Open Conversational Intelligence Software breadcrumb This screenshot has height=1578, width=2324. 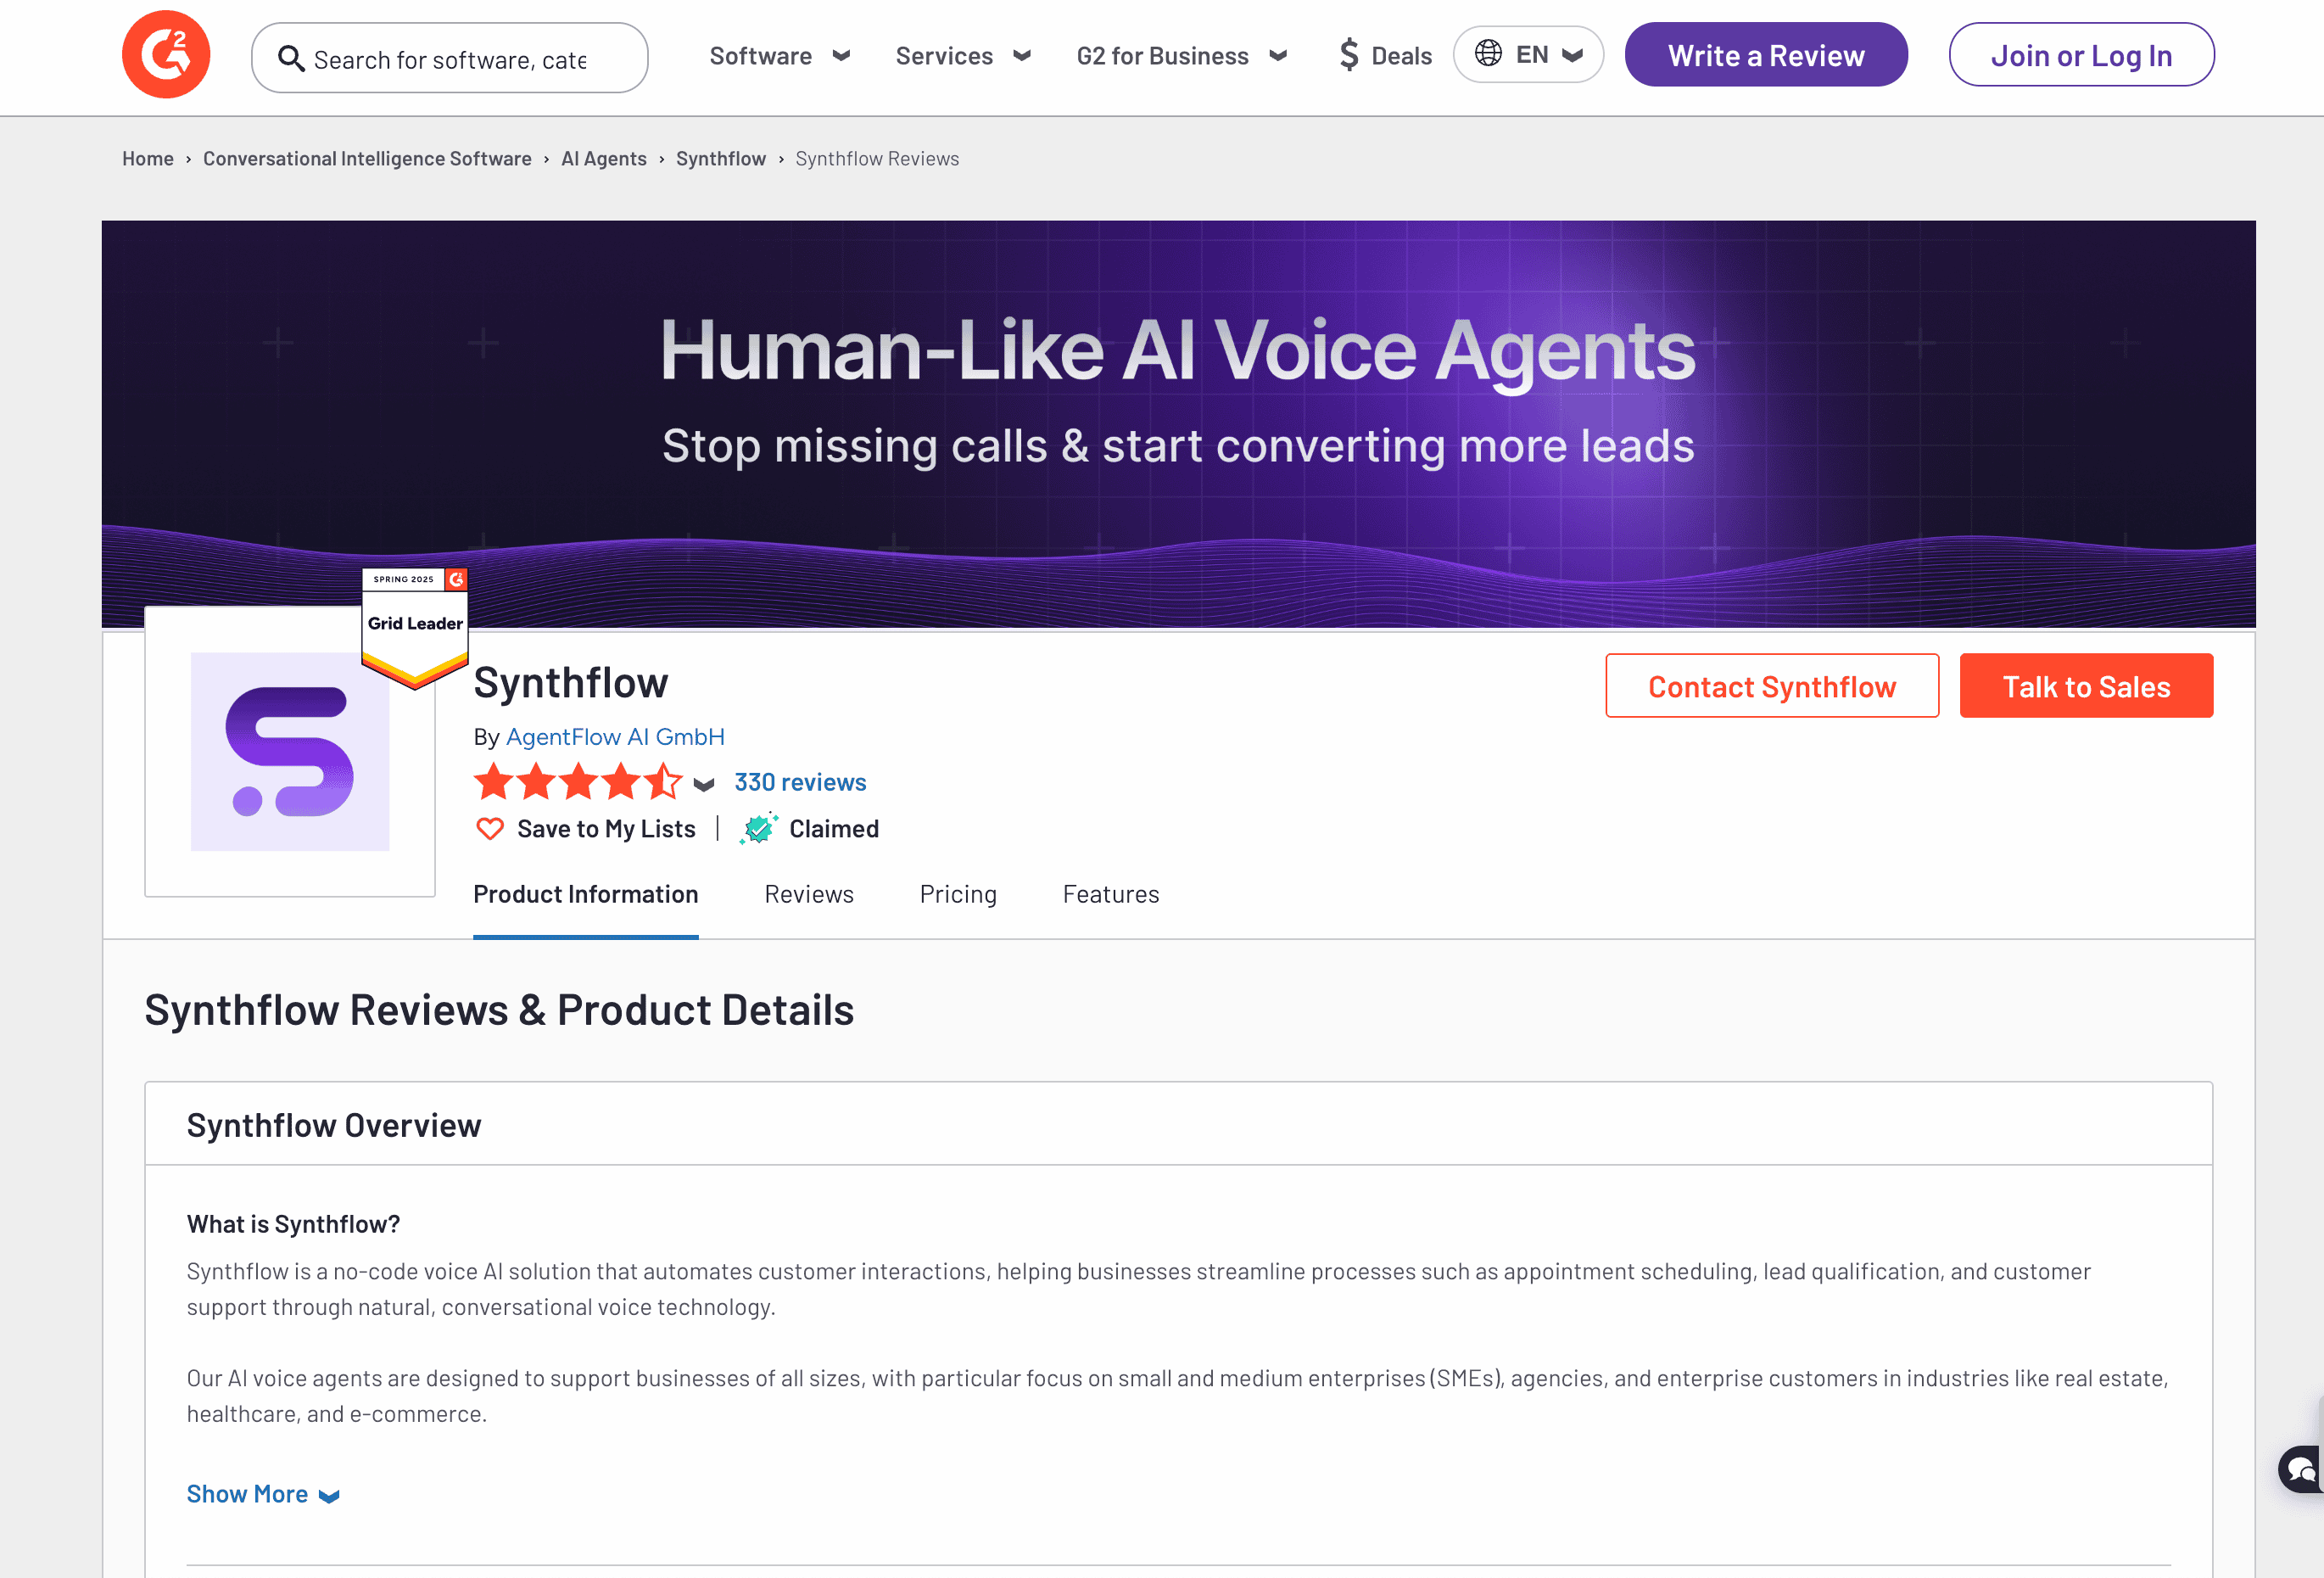pyautogui.click(x=367, y=159)
